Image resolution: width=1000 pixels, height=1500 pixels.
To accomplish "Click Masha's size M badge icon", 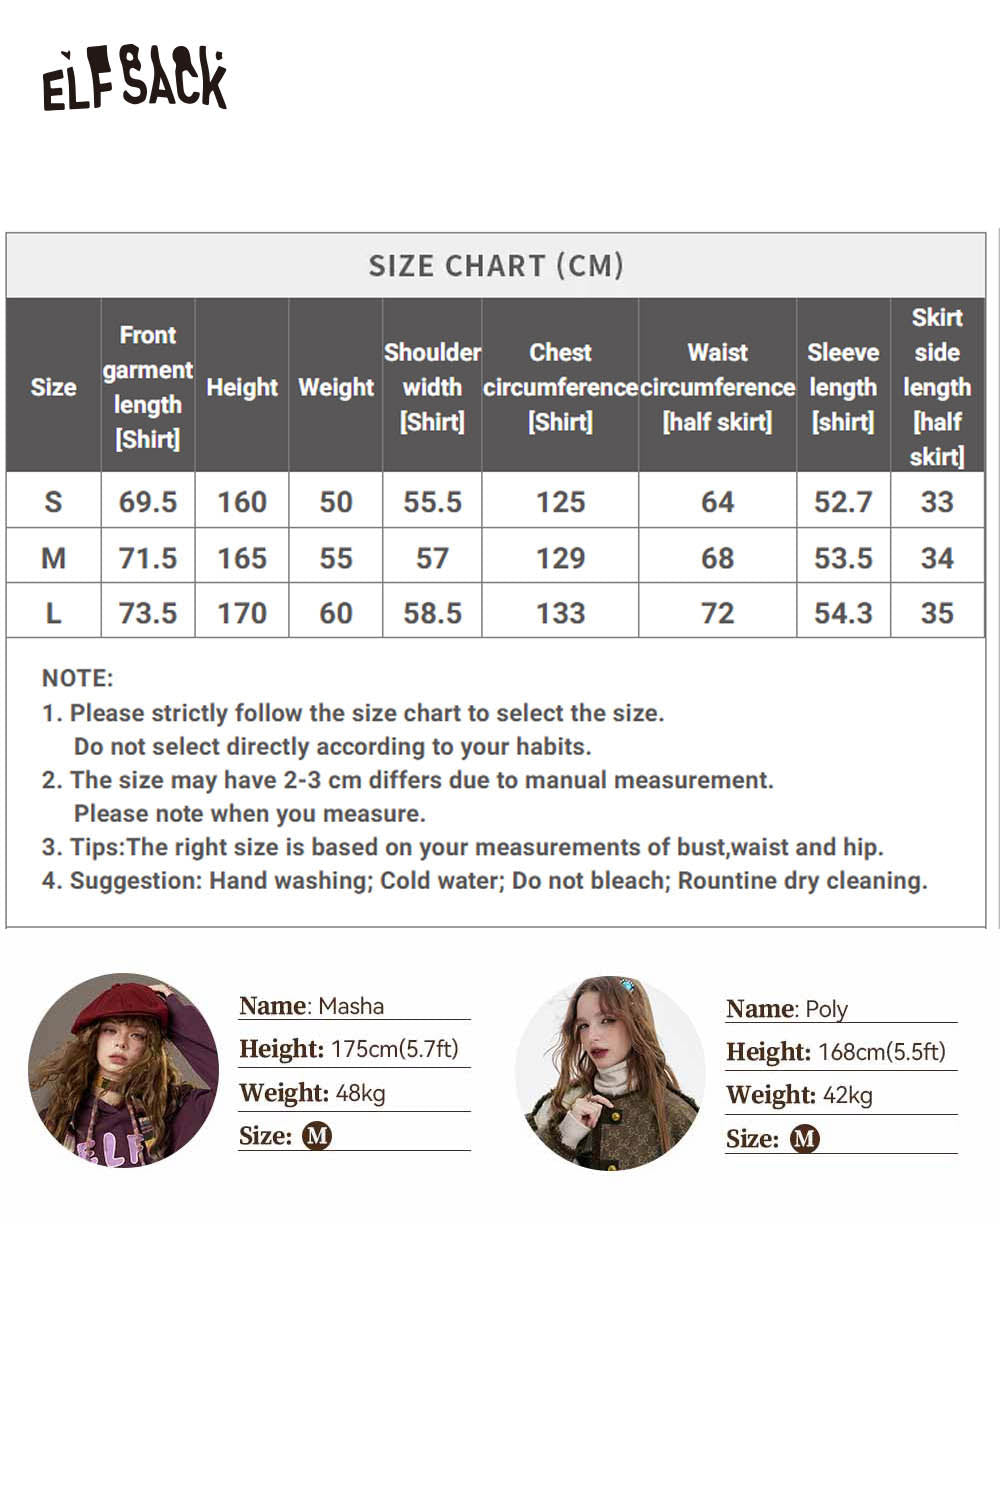I will pyautogui.click(x=316, y=1136).
